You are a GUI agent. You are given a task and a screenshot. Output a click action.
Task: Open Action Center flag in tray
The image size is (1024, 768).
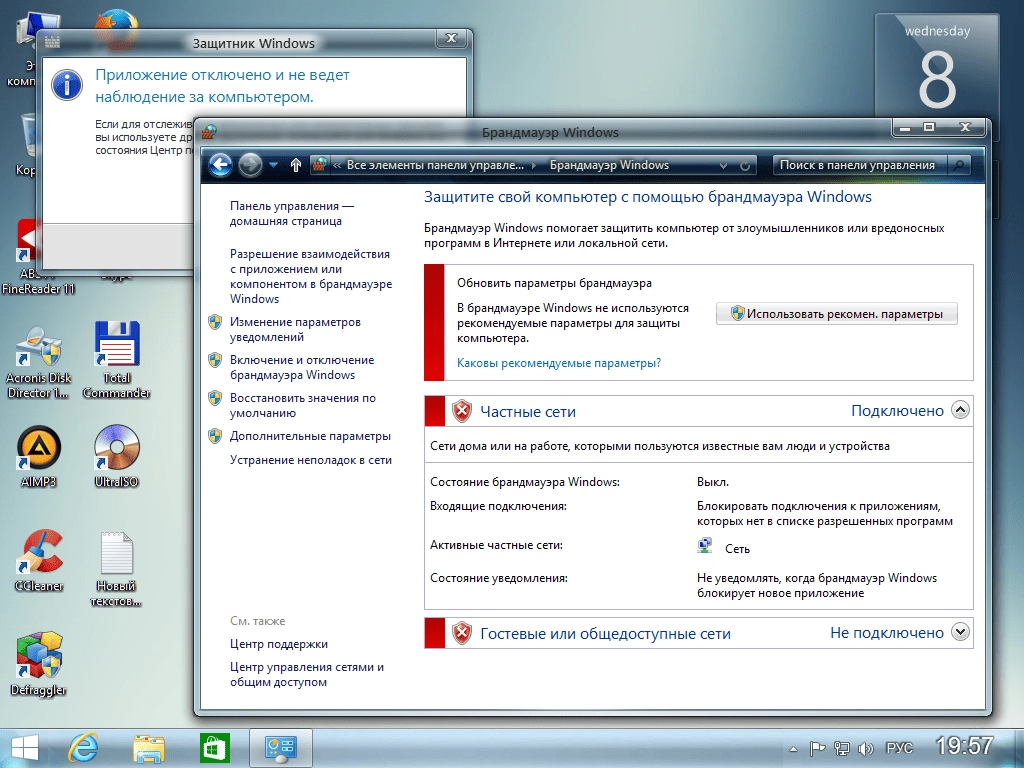tap(818, 748)
